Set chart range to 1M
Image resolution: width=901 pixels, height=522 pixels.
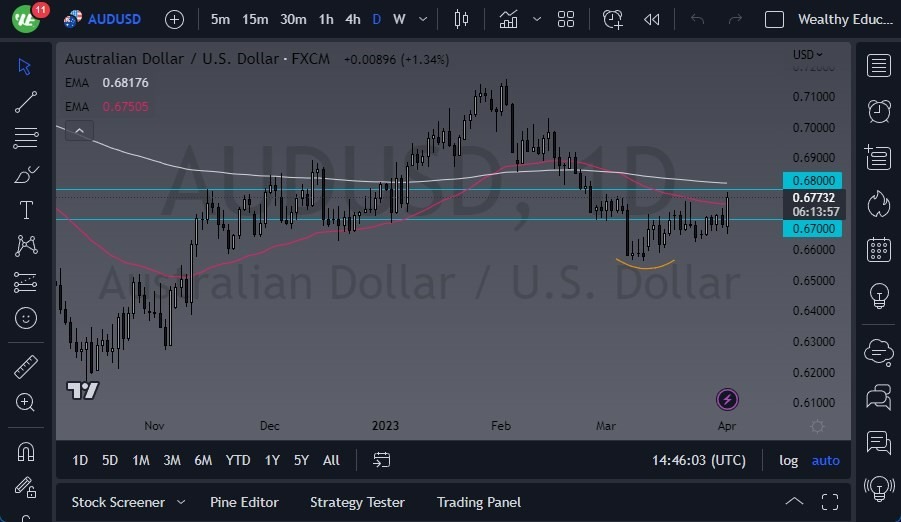coord(141,460)
